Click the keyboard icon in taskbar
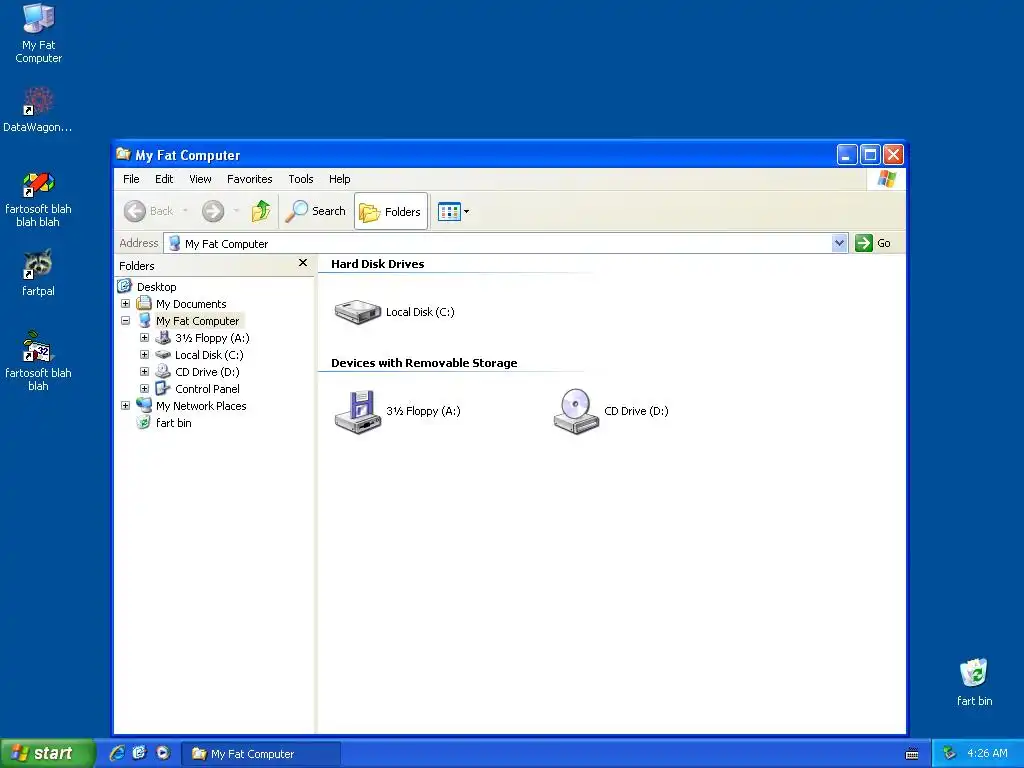Viewport: 1024px width, 768px height. tap(912, 754)
